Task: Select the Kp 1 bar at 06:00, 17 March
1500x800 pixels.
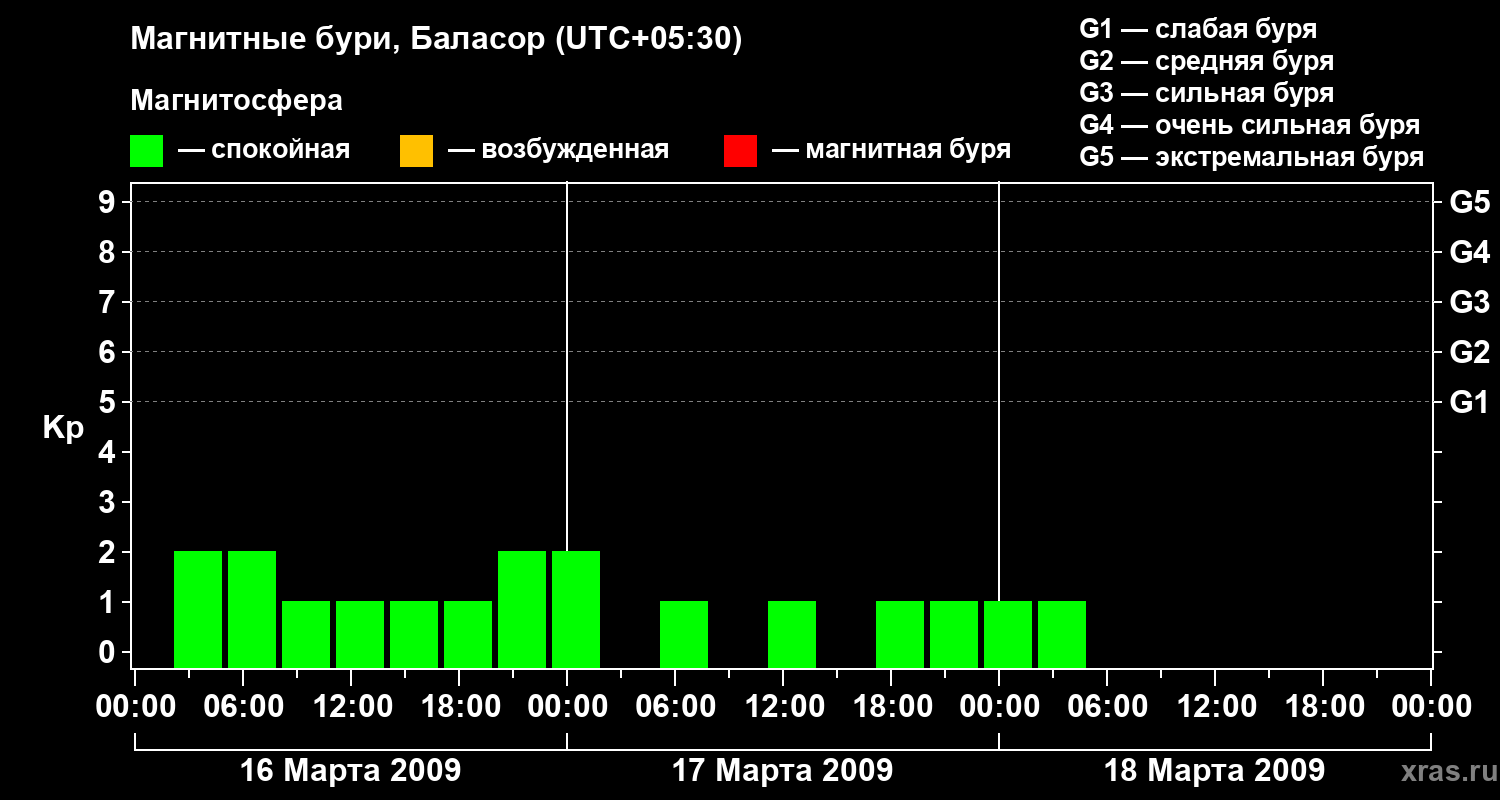Action: click(x=684, y=634)
